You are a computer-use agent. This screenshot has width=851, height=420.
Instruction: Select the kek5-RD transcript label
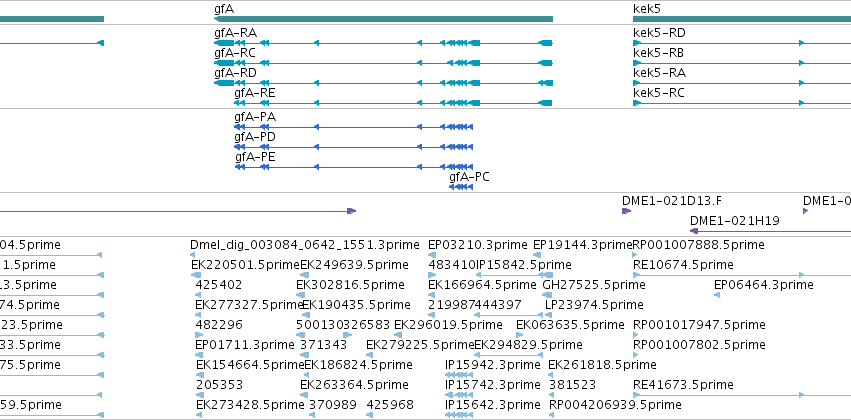pos(659,33)
